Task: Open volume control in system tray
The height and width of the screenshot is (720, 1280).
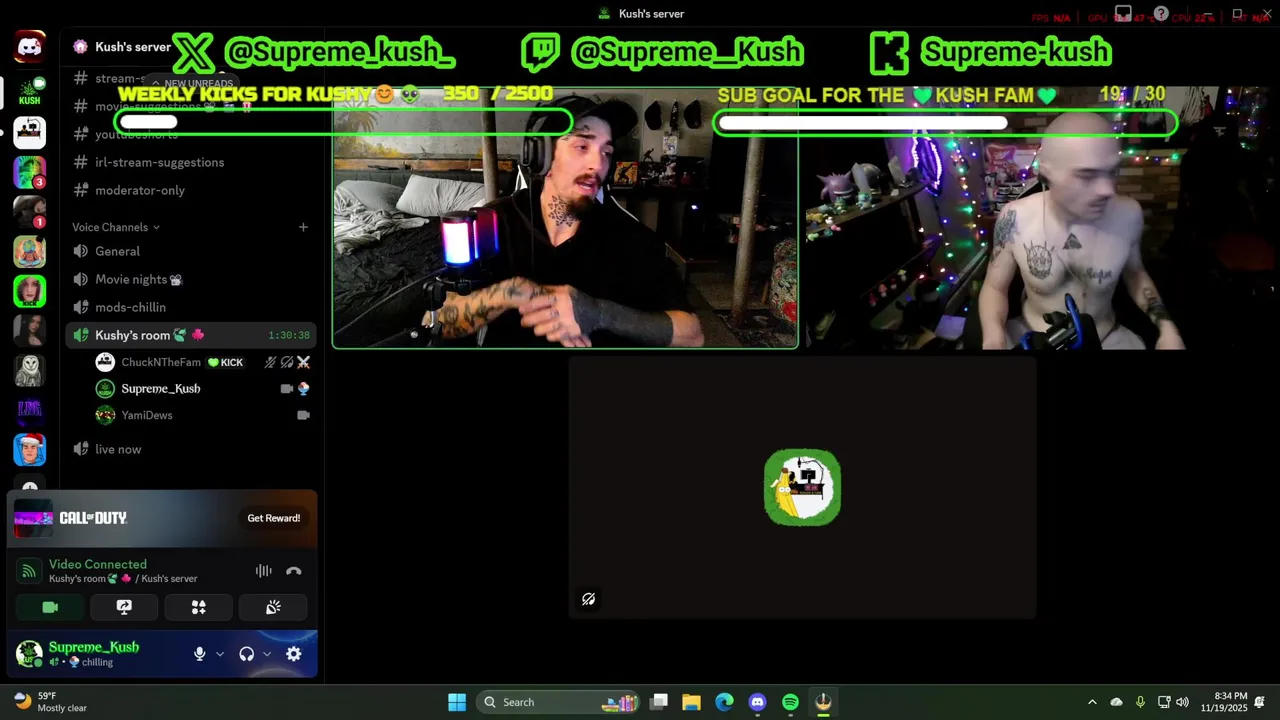Action: (x=1182, y=702)
